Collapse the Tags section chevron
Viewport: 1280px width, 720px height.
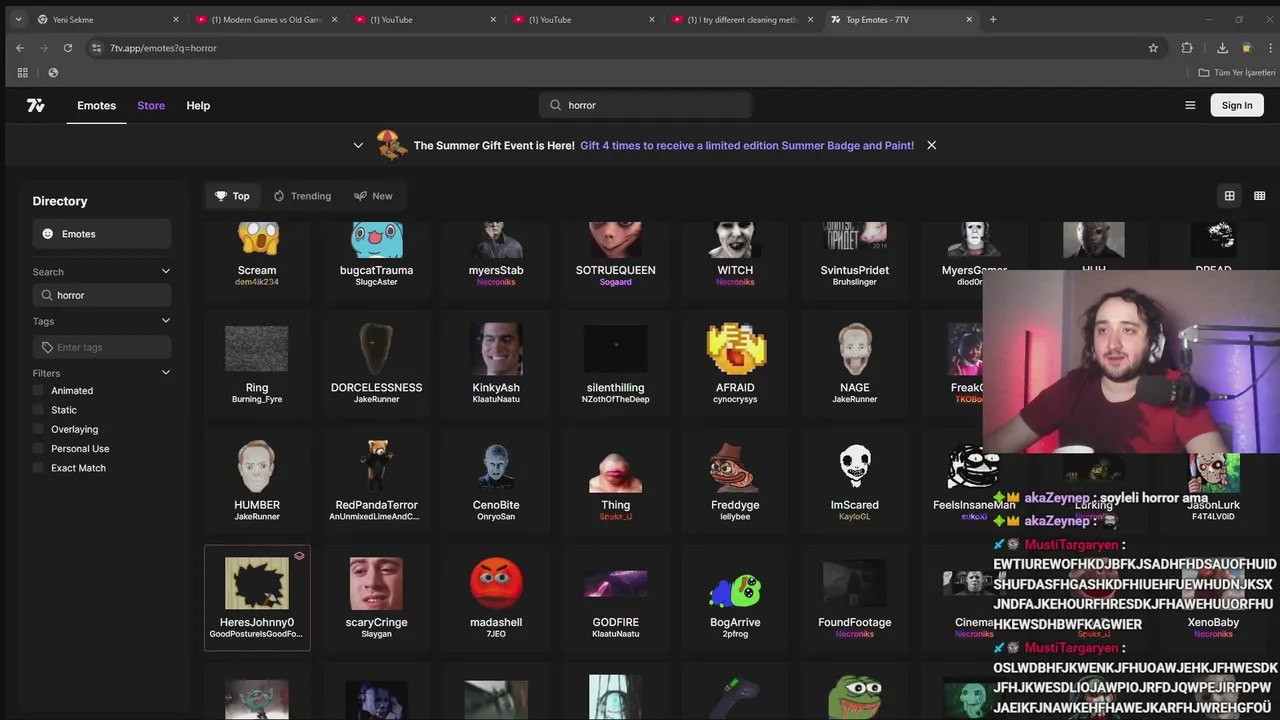166,320
